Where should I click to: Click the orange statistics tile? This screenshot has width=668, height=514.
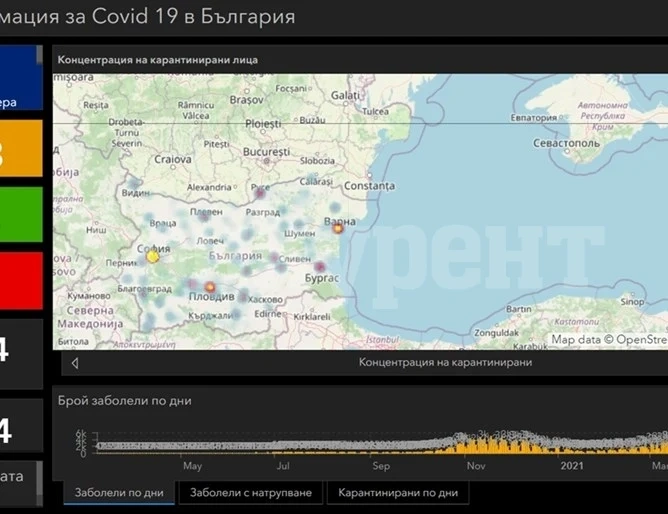21,148
